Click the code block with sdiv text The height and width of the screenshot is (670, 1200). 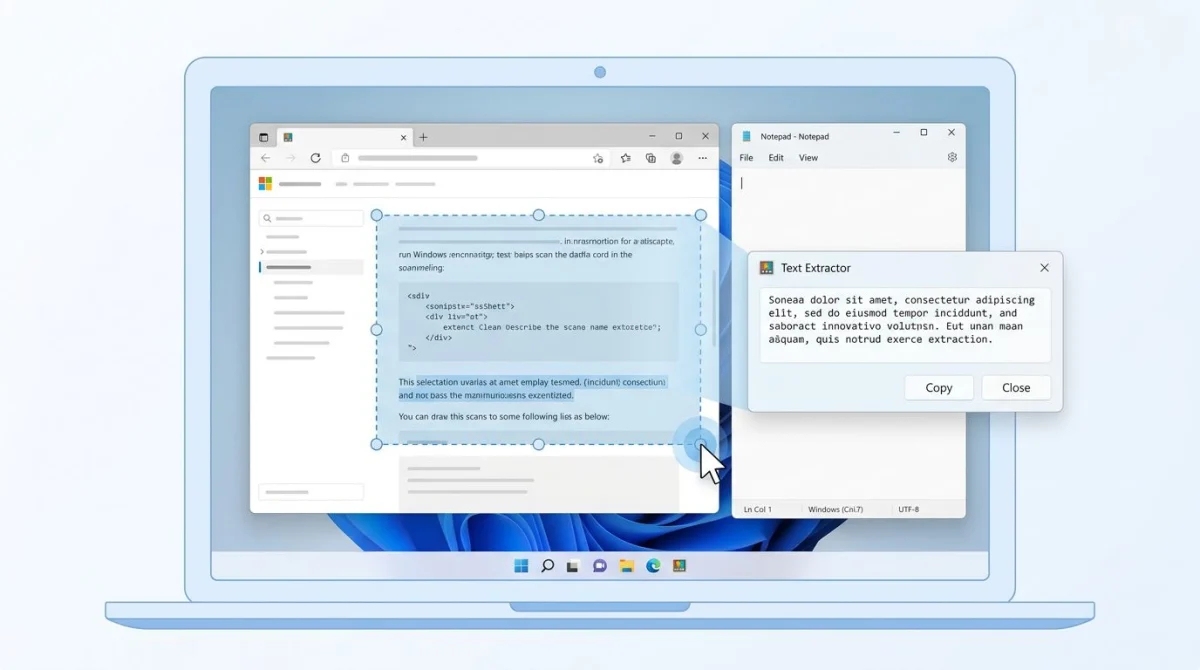click(x=538, y=321)
